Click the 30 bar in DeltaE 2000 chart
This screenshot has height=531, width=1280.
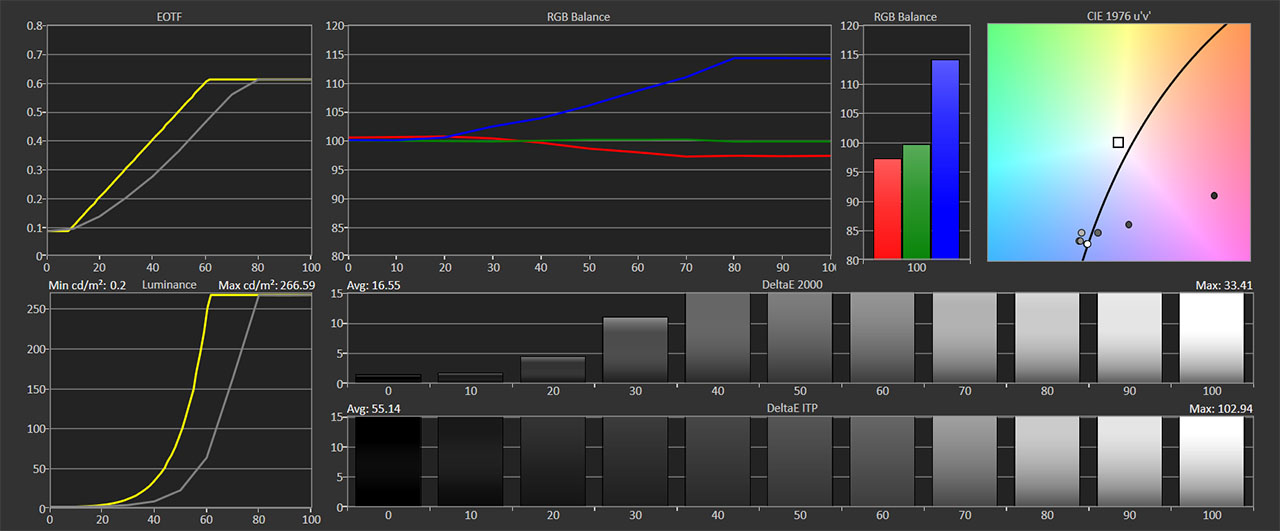tap(635, 349)
